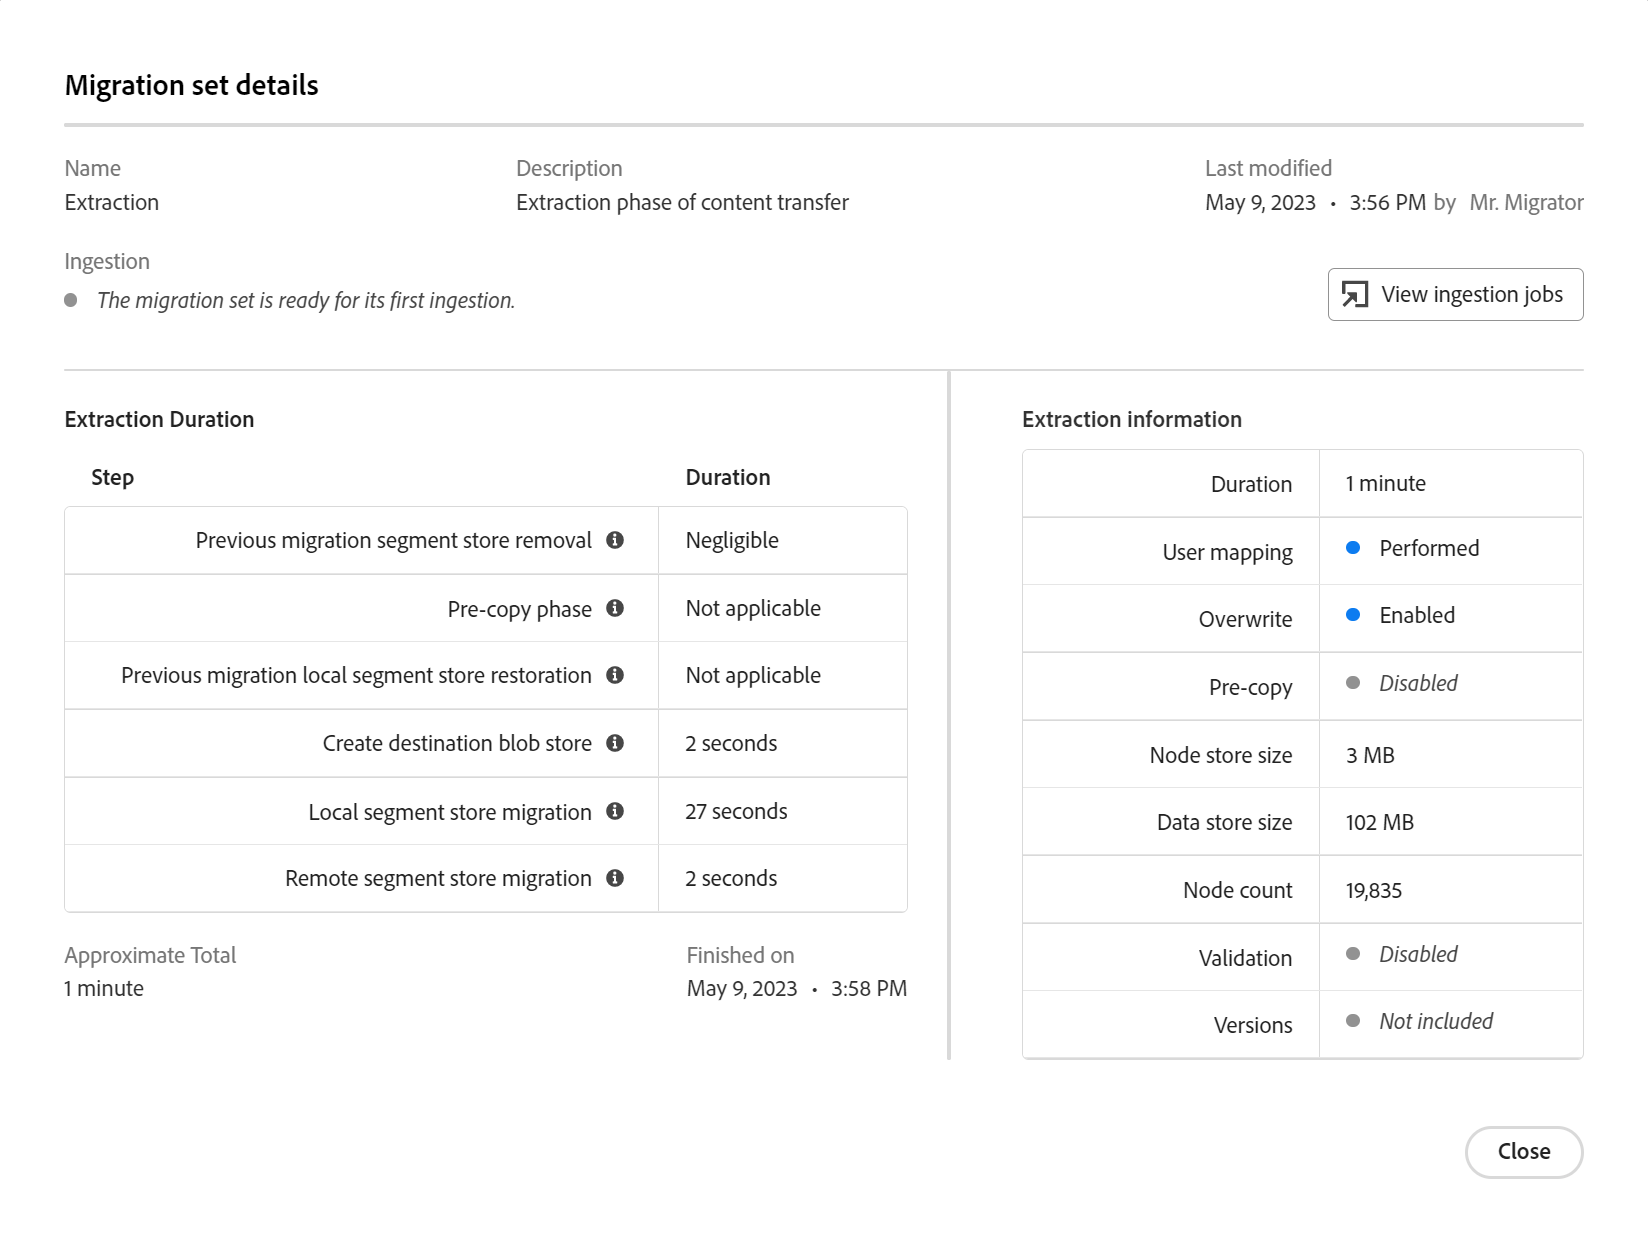Click info icon for Local segment store migration
The height and width of the screenshot is (1240, 1648).
615,811
